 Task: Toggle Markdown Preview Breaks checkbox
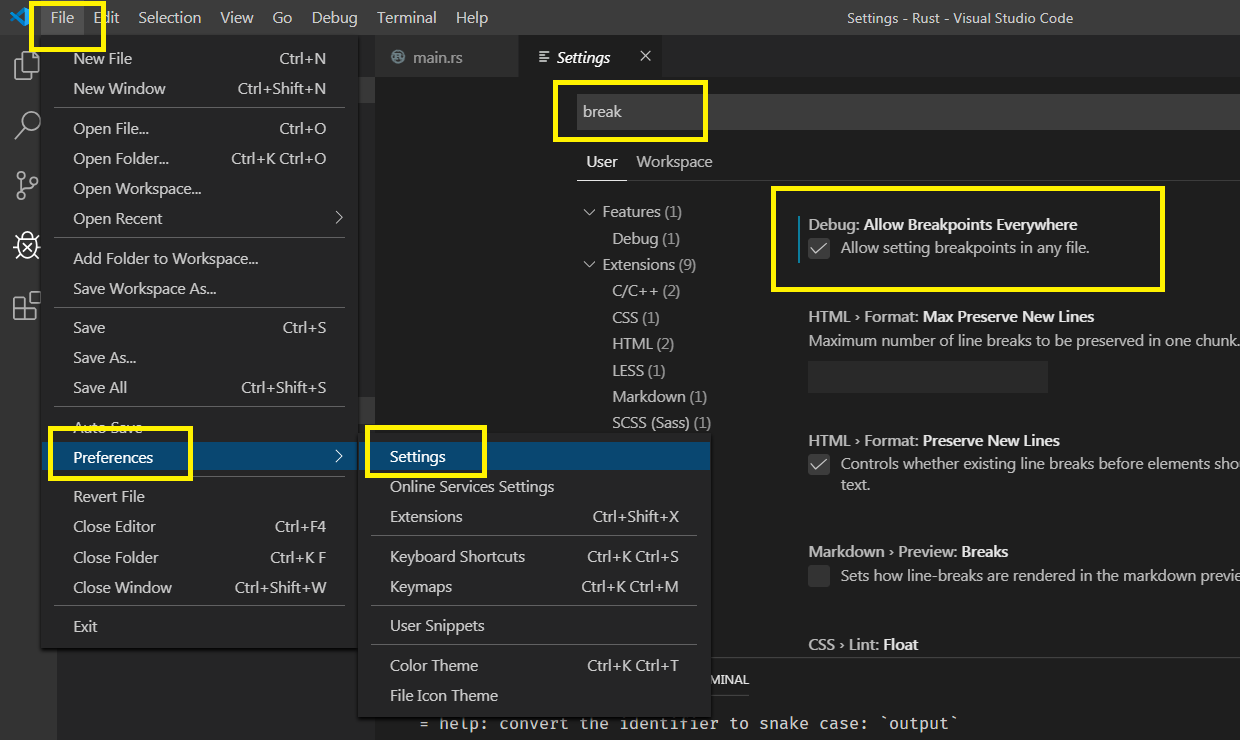tap(819, 576)
